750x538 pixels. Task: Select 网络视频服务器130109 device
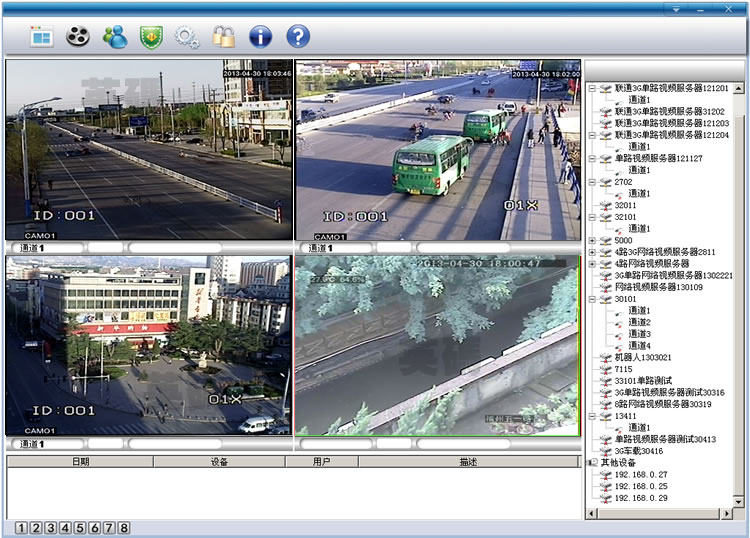[x=659, y=287]
